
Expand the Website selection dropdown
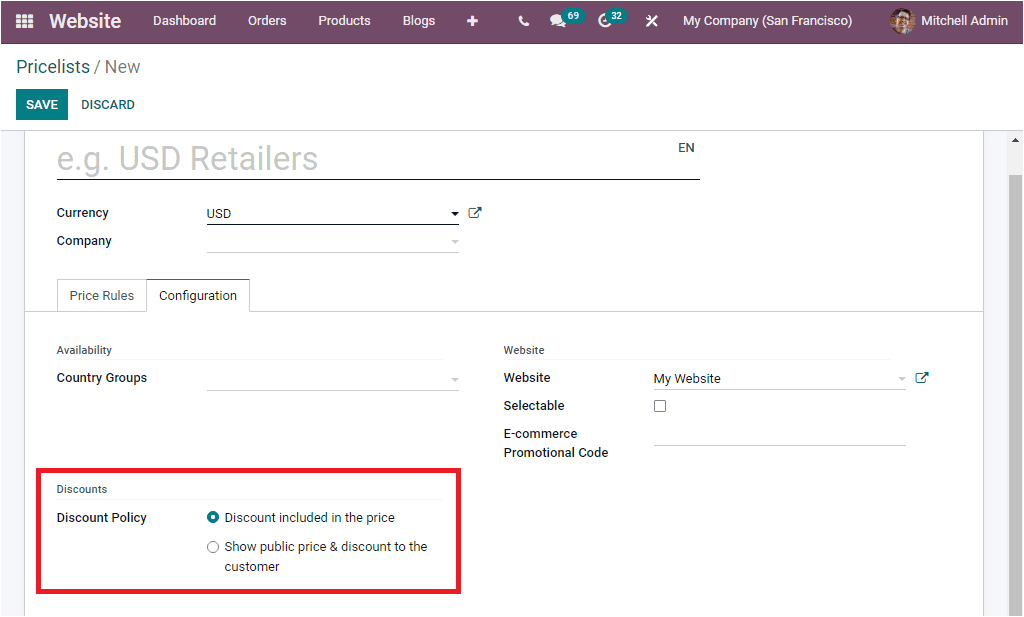(898, 378)
